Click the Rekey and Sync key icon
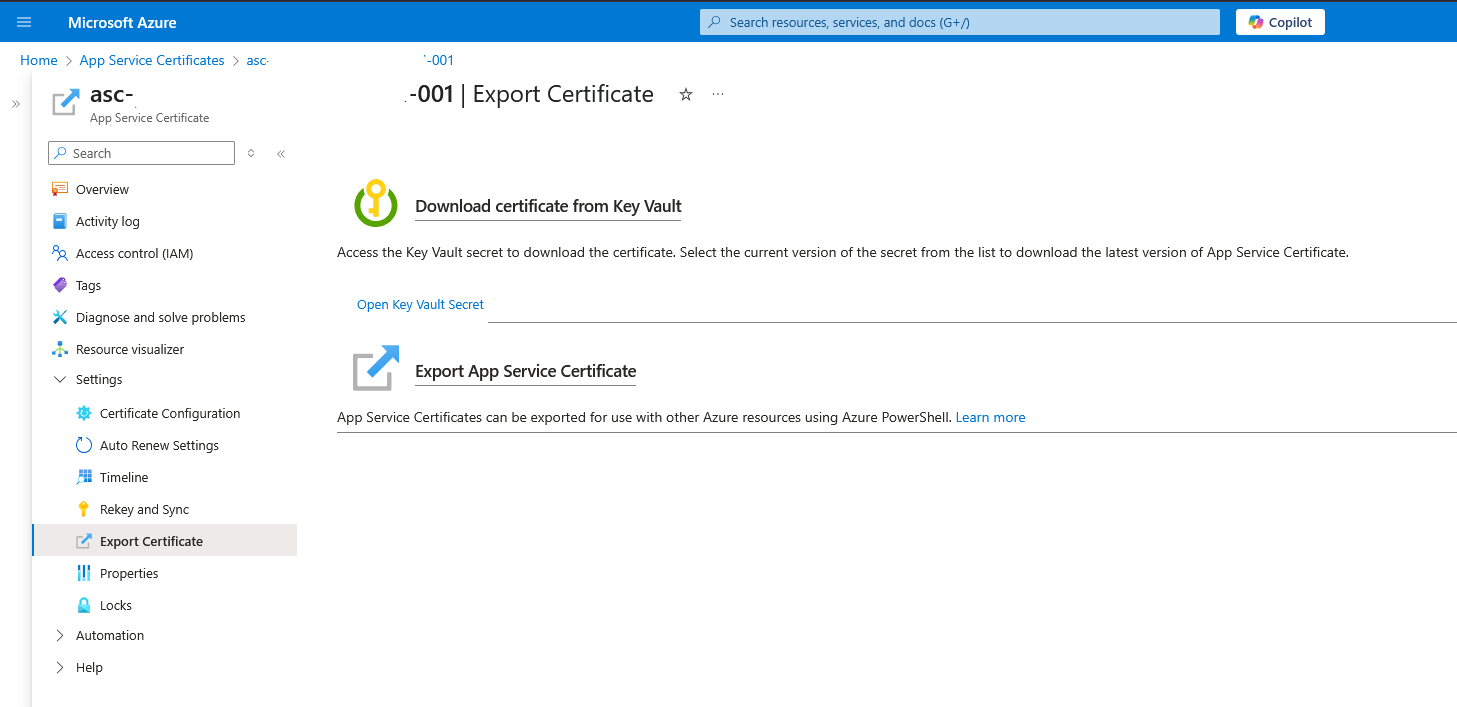1457x707 pixels. [84, 509]
